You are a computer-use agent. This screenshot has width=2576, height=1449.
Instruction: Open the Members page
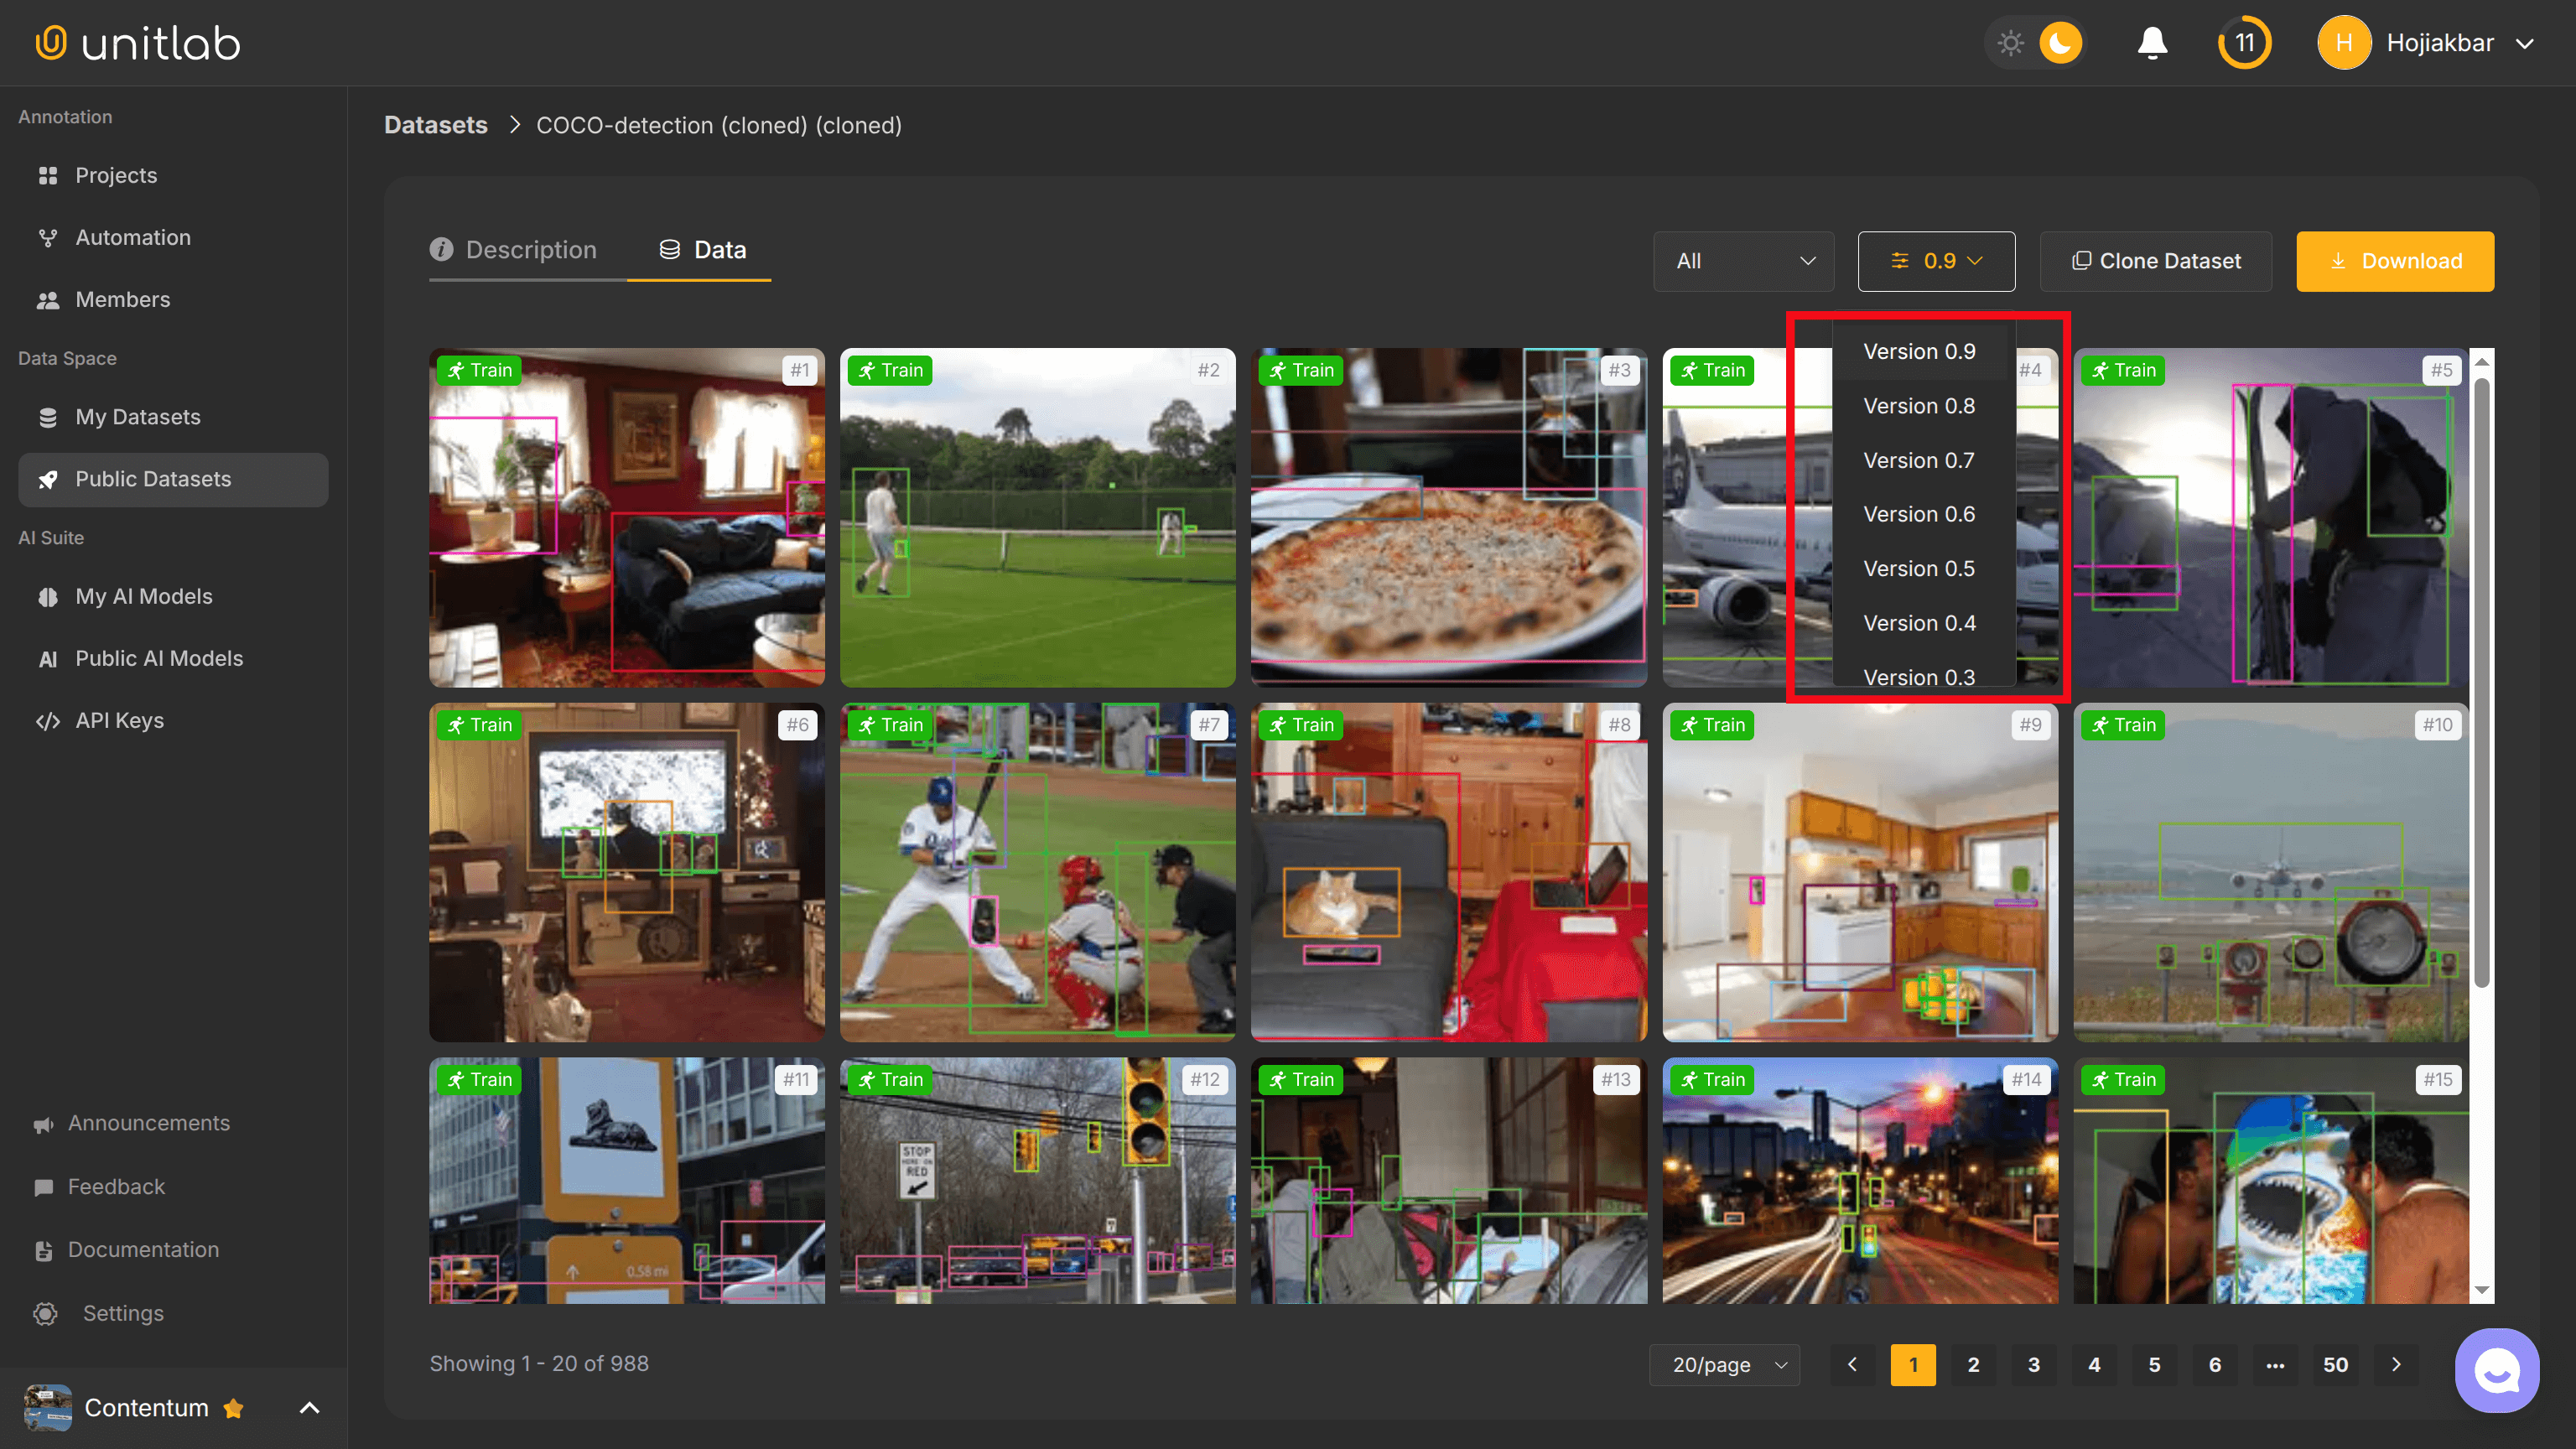point(122,299)
